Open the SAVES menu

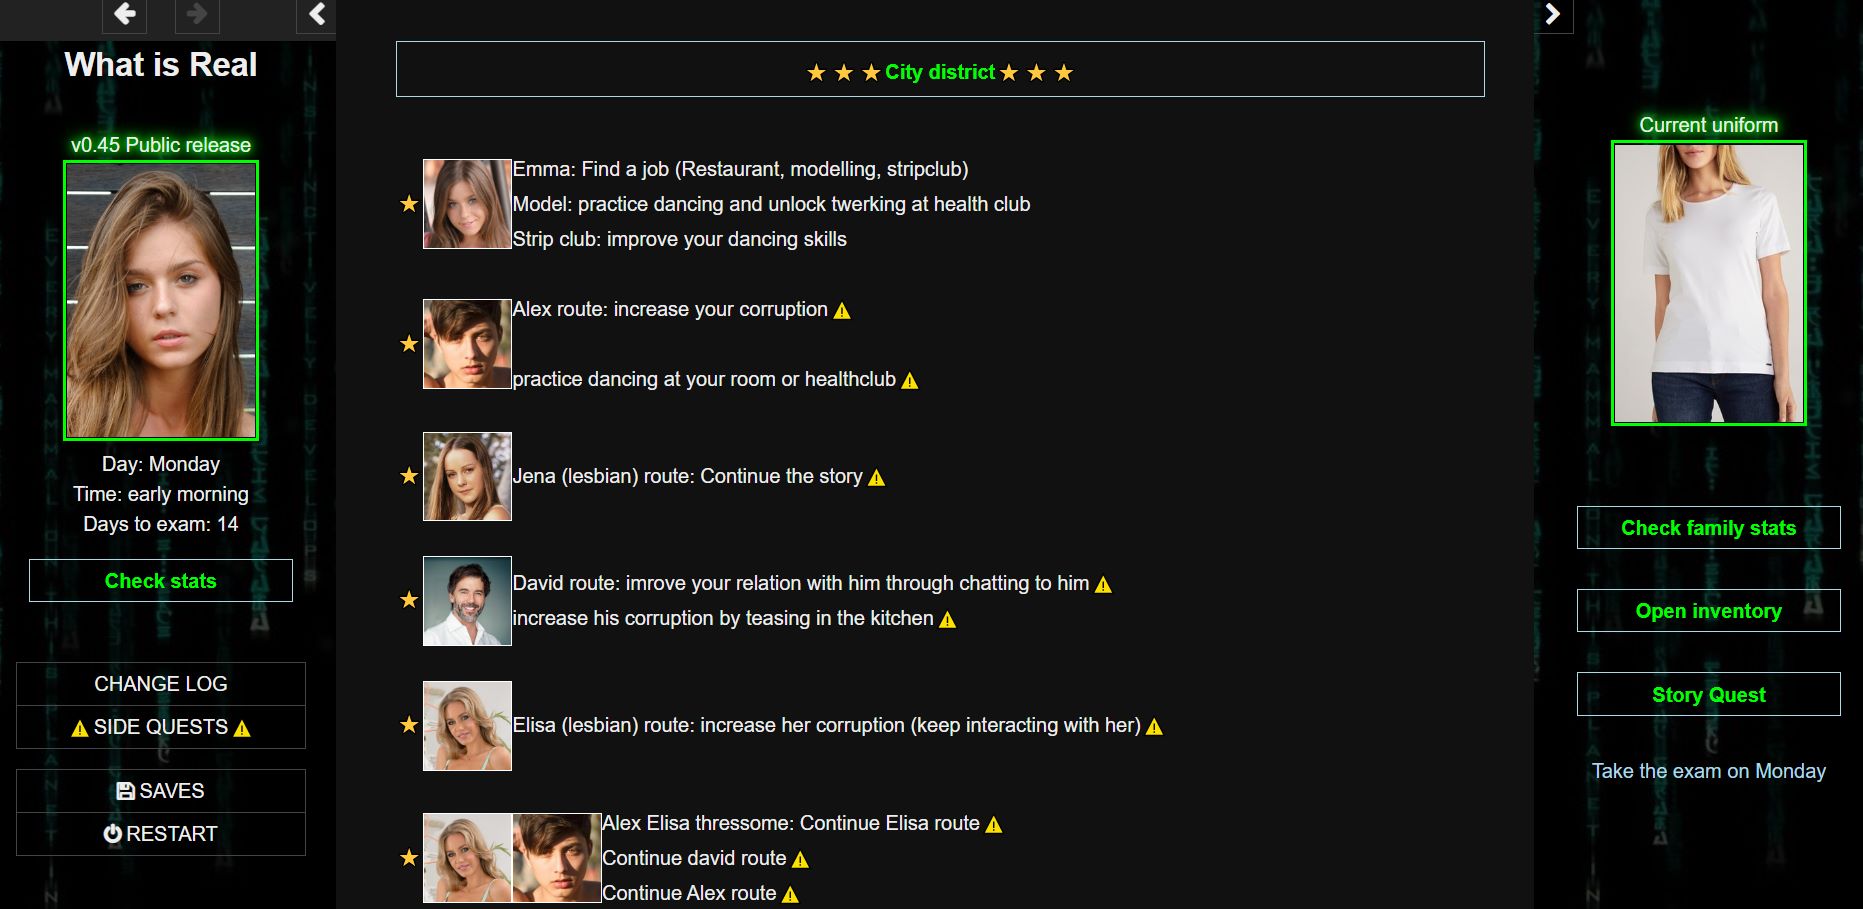click(161, 791)
